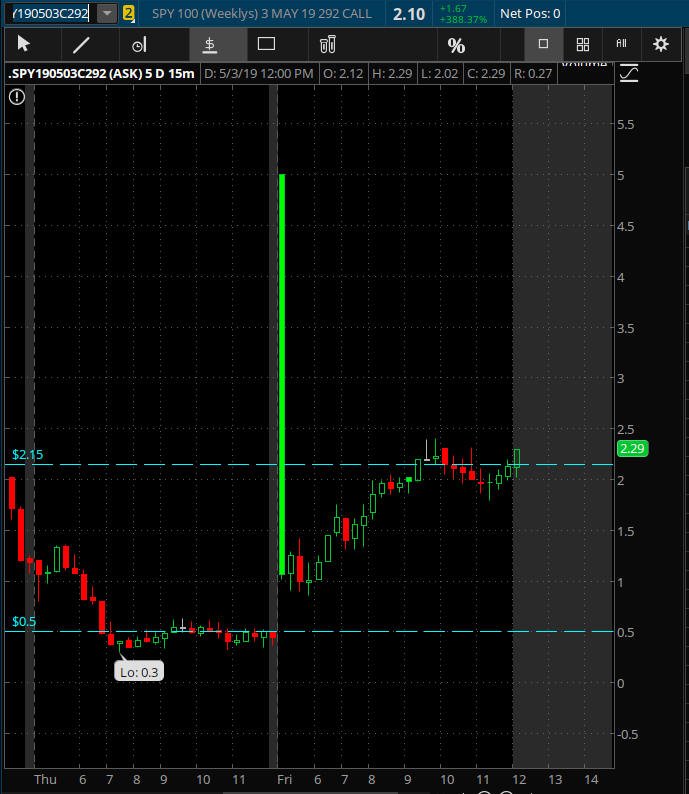Click the H: 2.29 high value

[392, 74]
